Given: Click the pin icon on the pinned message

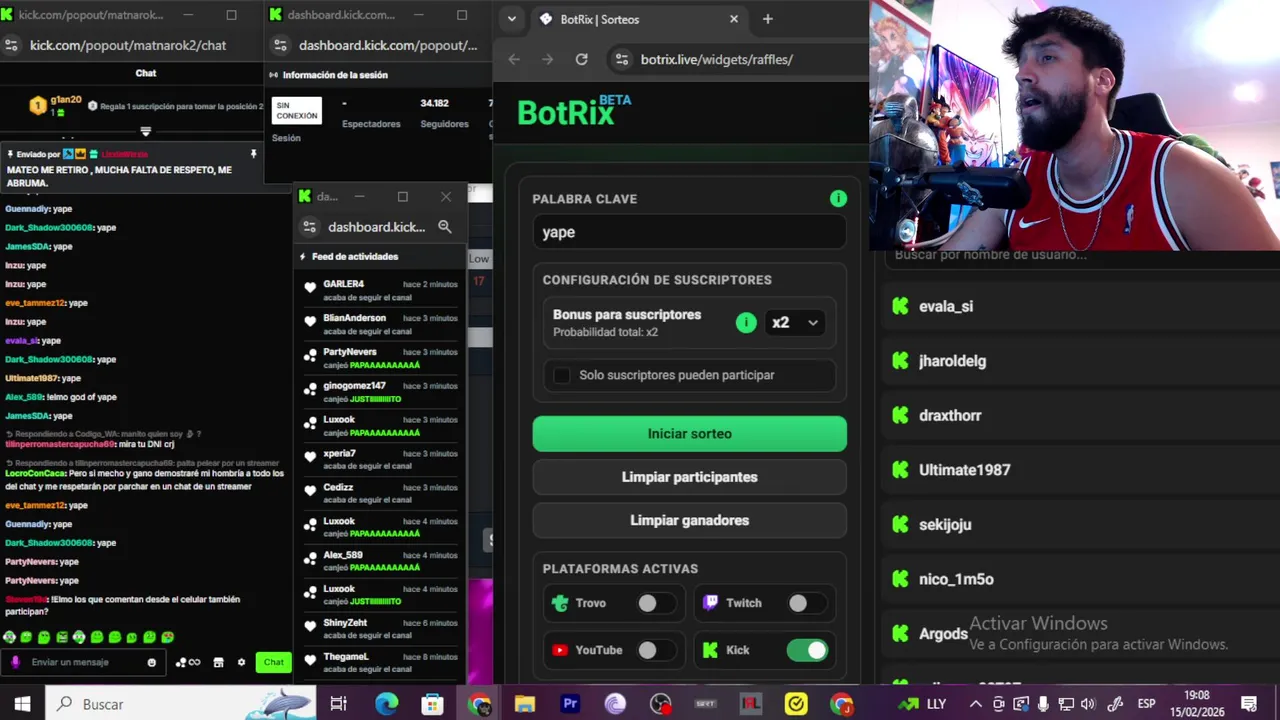Looking at the screenshot, I should click(x=253, y=154).
